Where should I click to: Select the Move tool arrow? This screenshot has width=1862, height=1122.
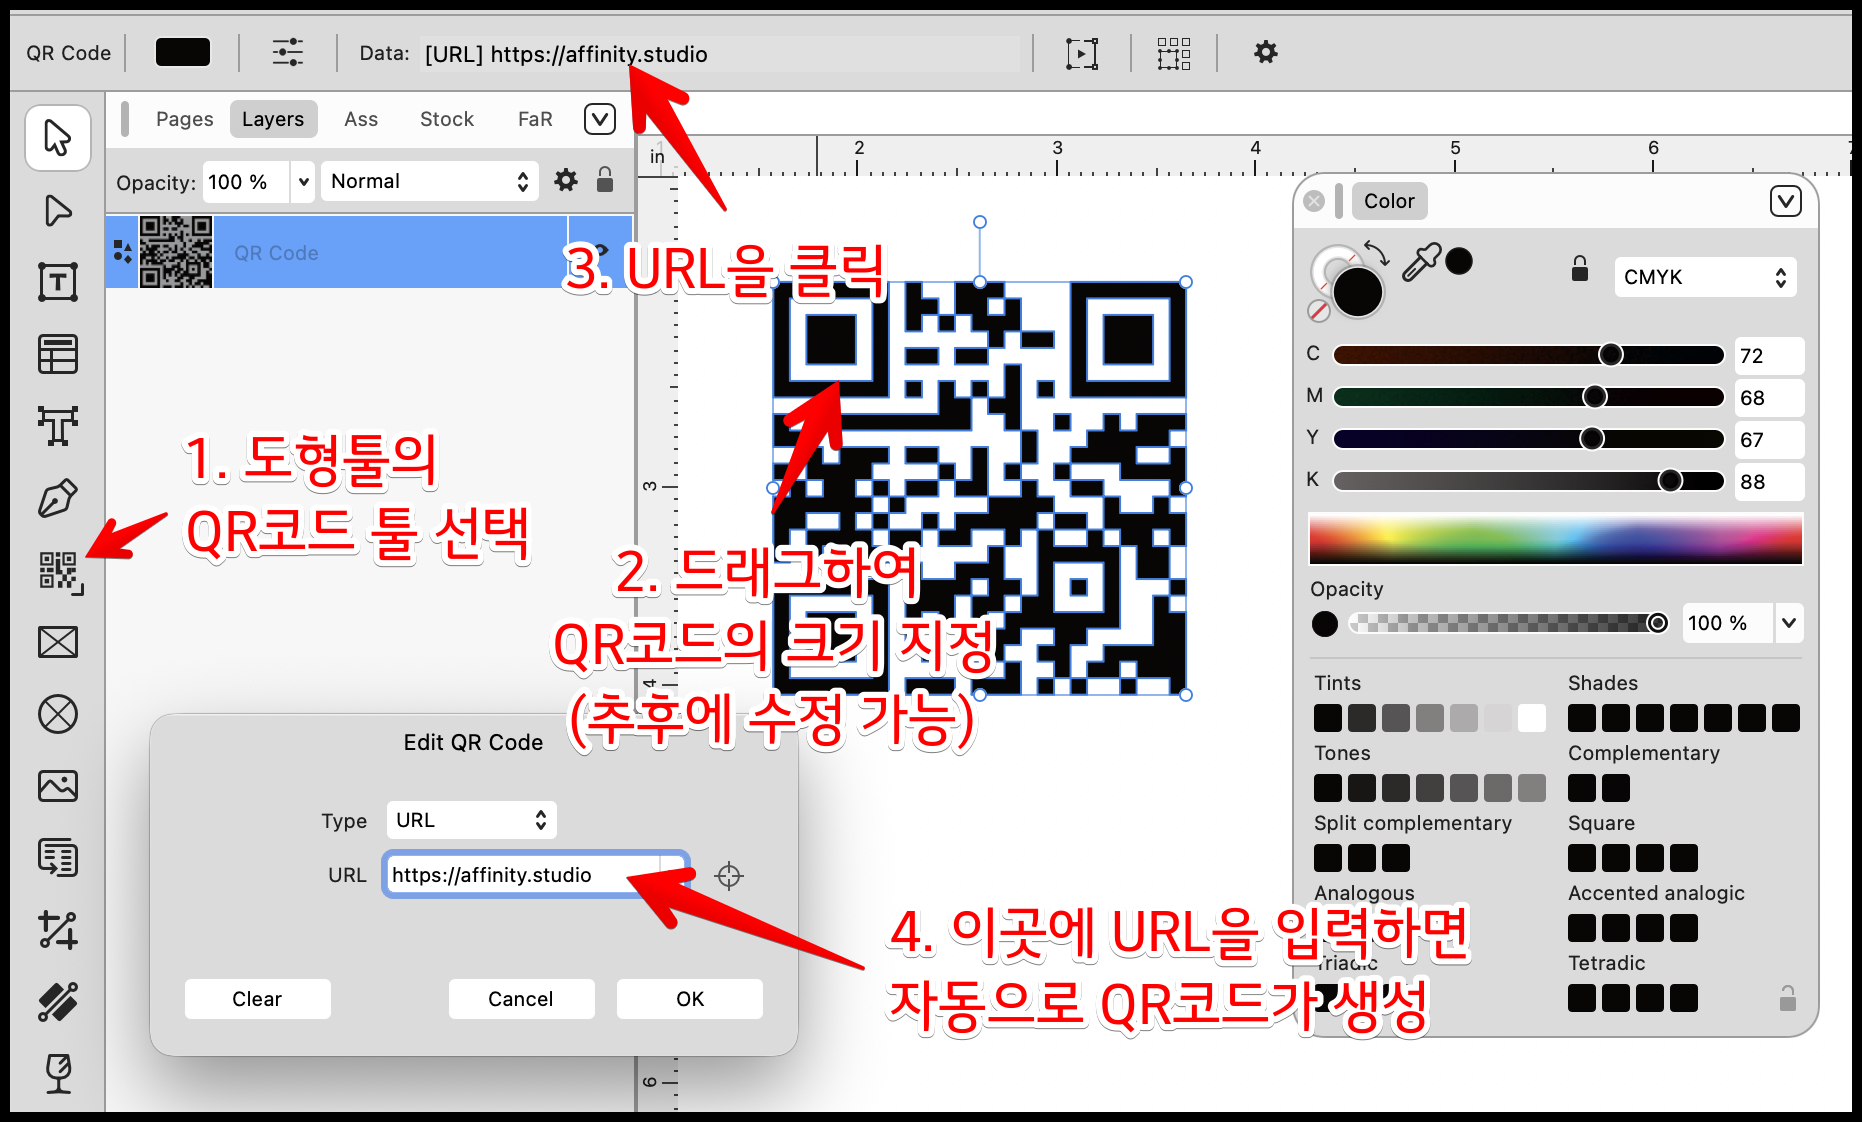coord(58,138)
